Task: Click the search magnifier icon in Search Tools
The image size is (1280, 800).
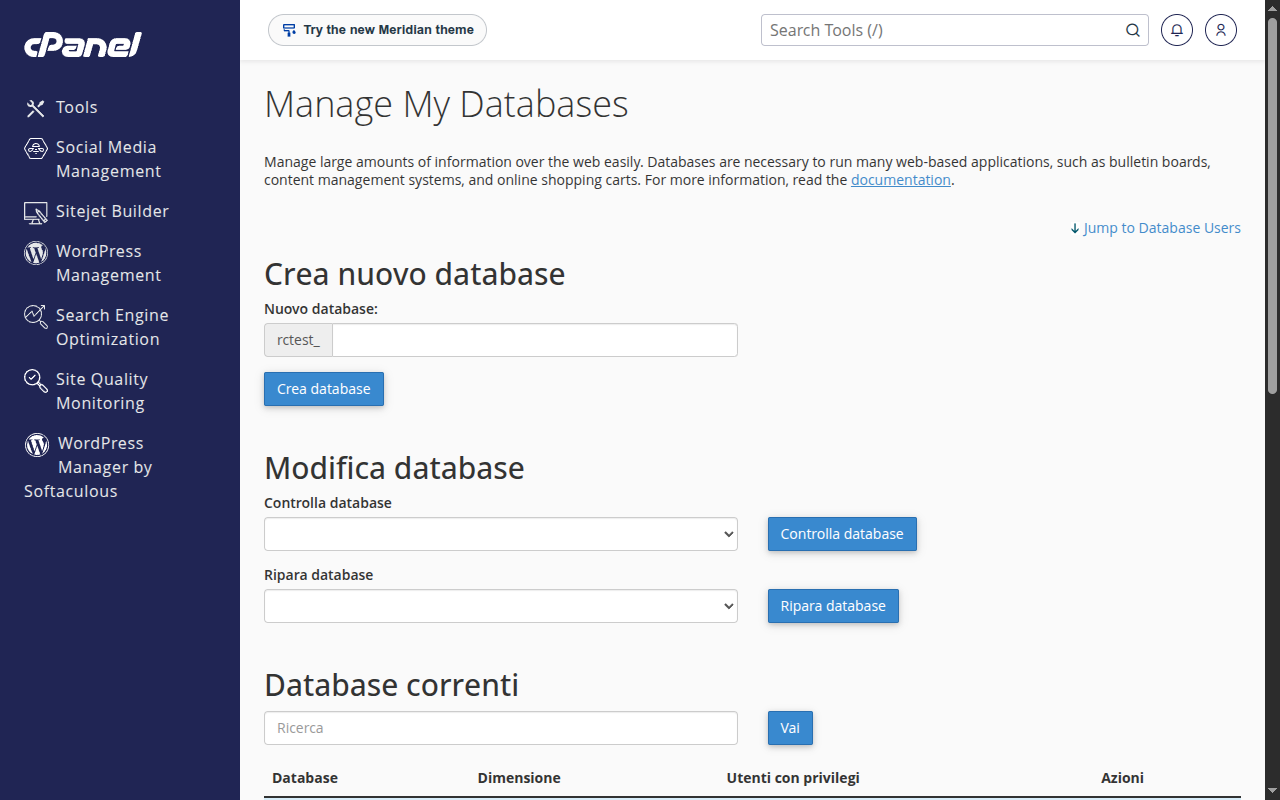Action: (x=1133, y=30)
